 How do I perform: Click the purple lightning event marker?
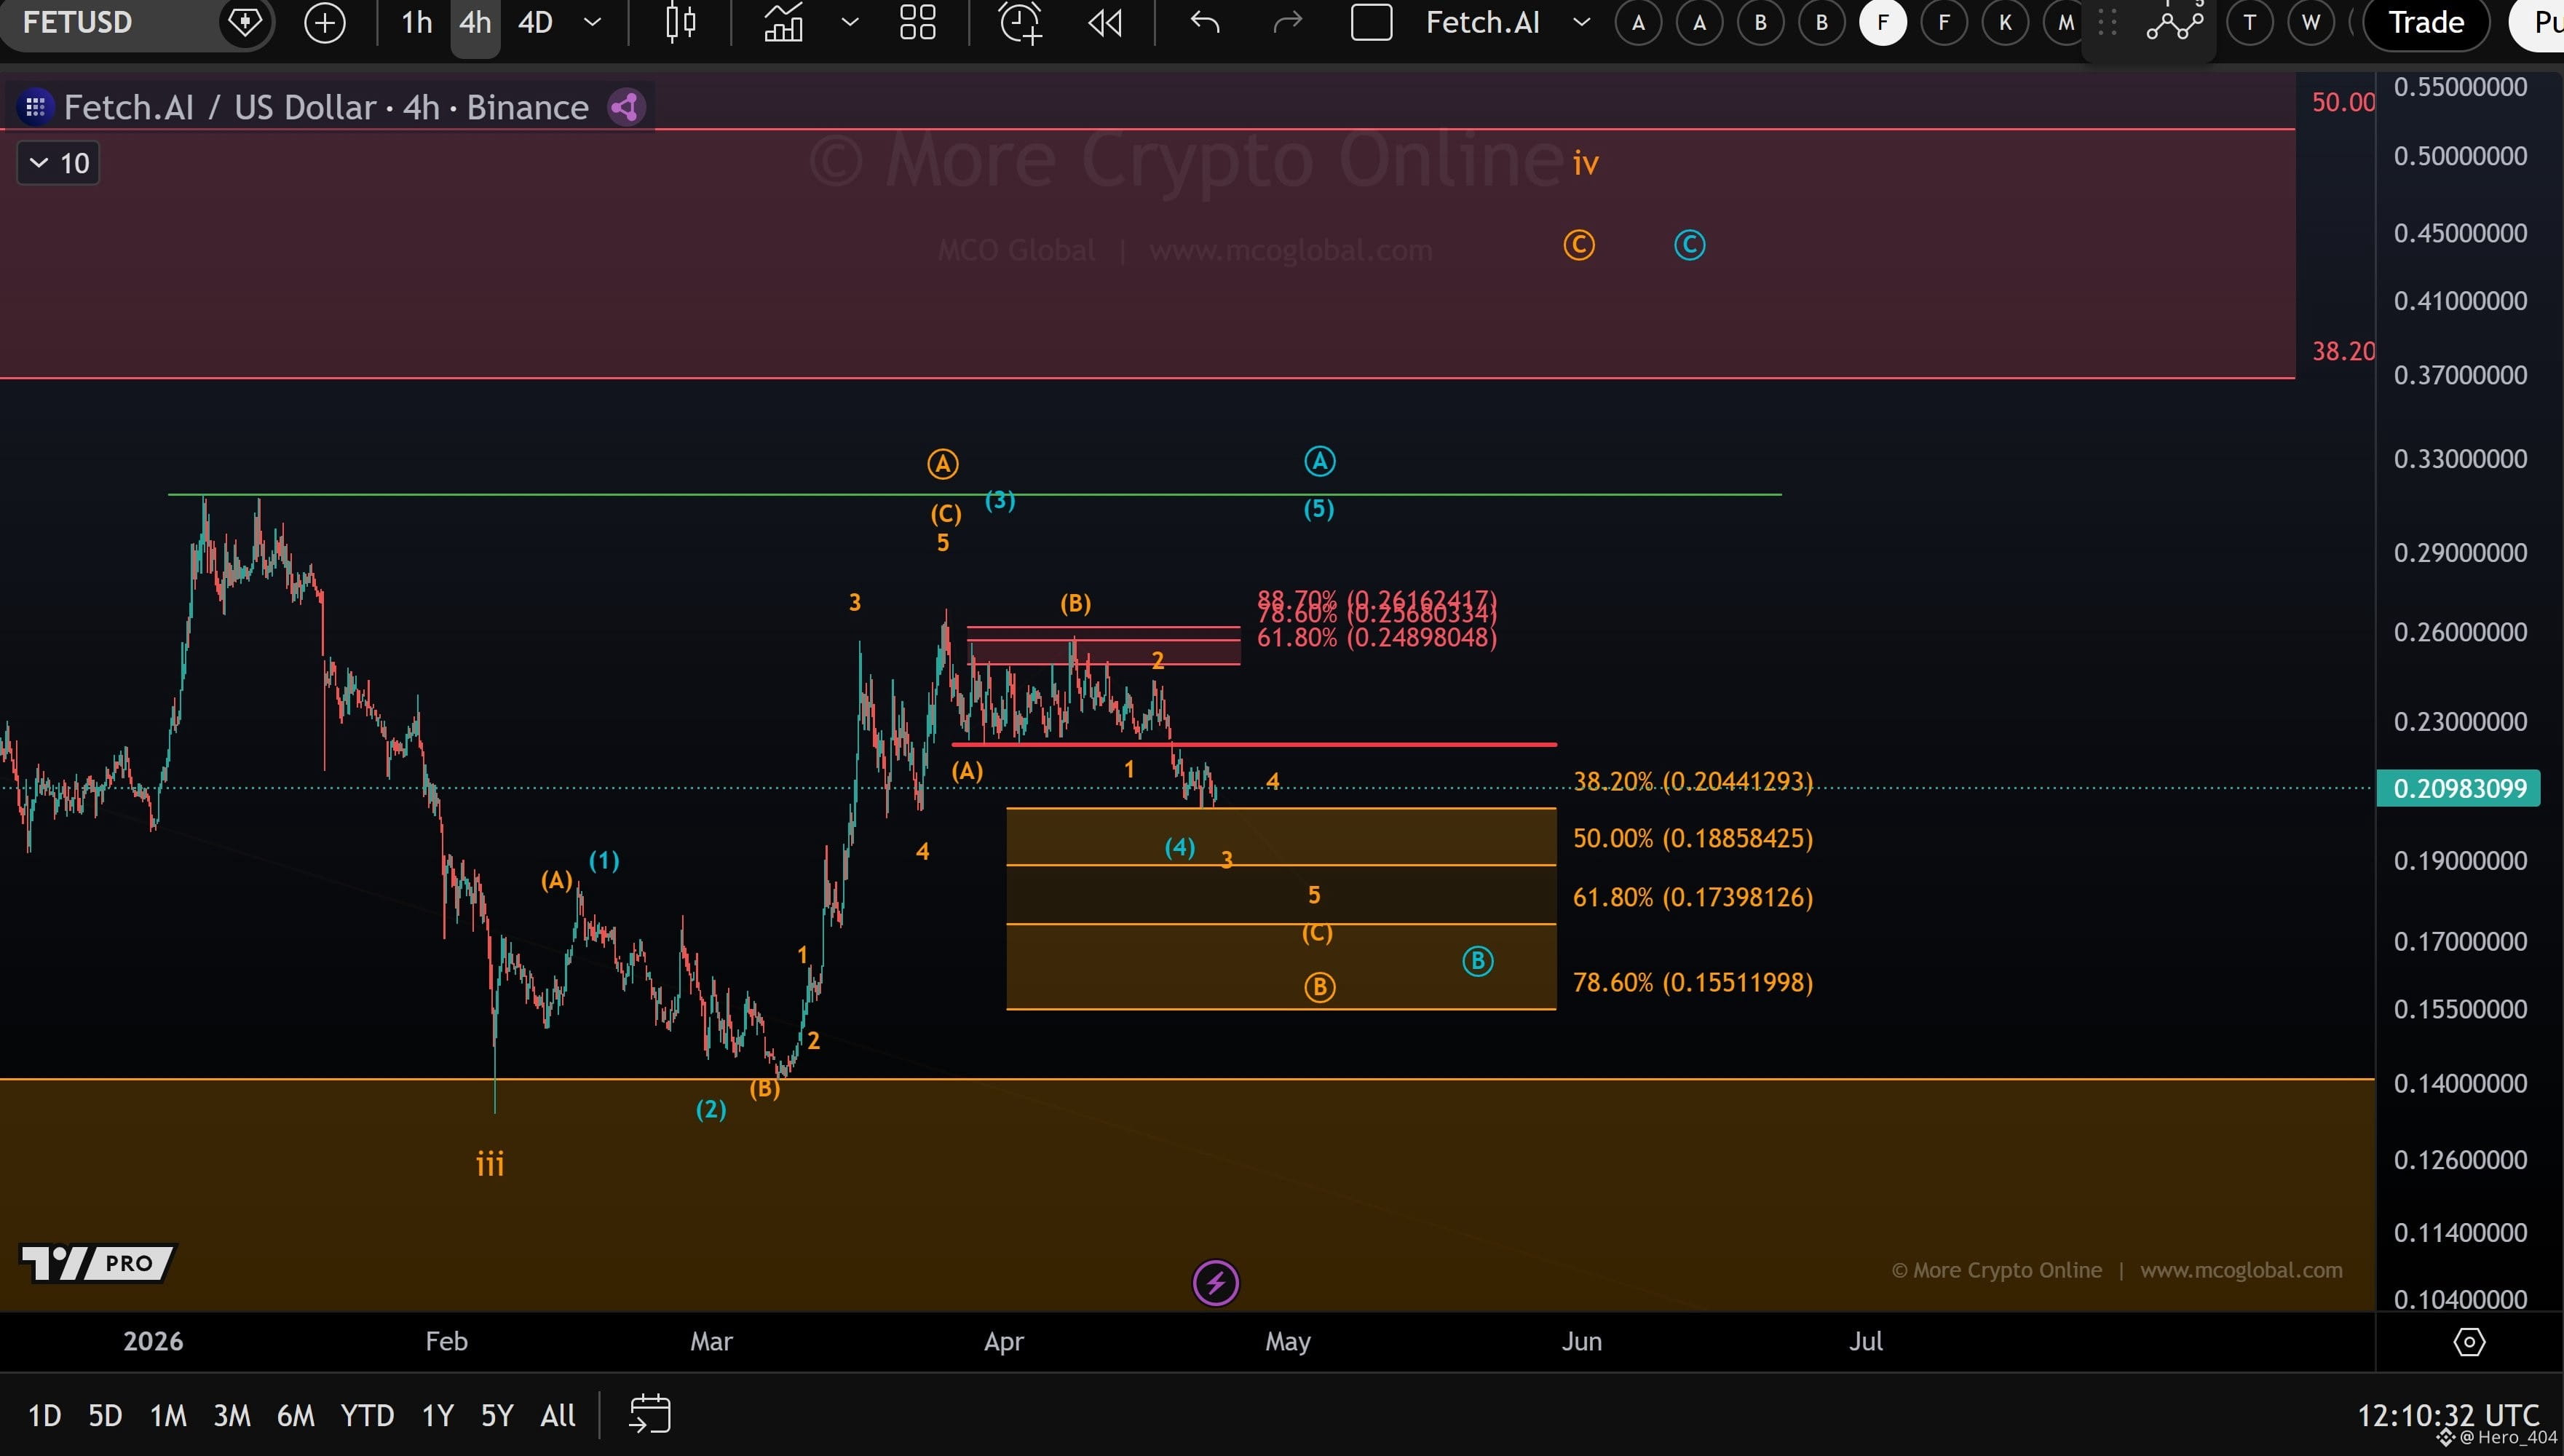point(1216,1282)
